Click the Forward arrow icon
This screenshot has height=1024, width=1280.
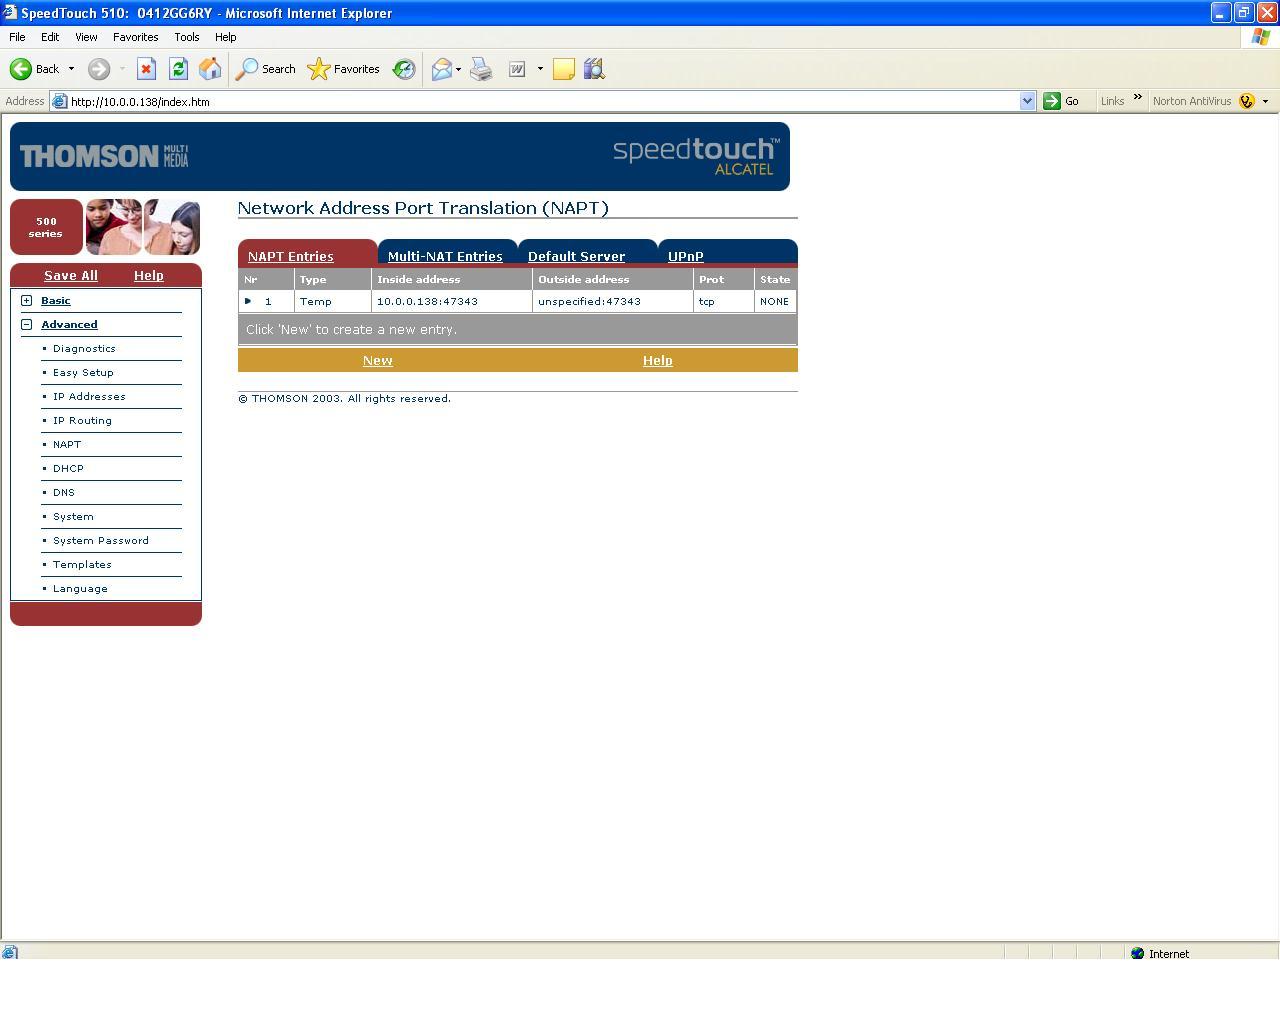pos(98,69)
